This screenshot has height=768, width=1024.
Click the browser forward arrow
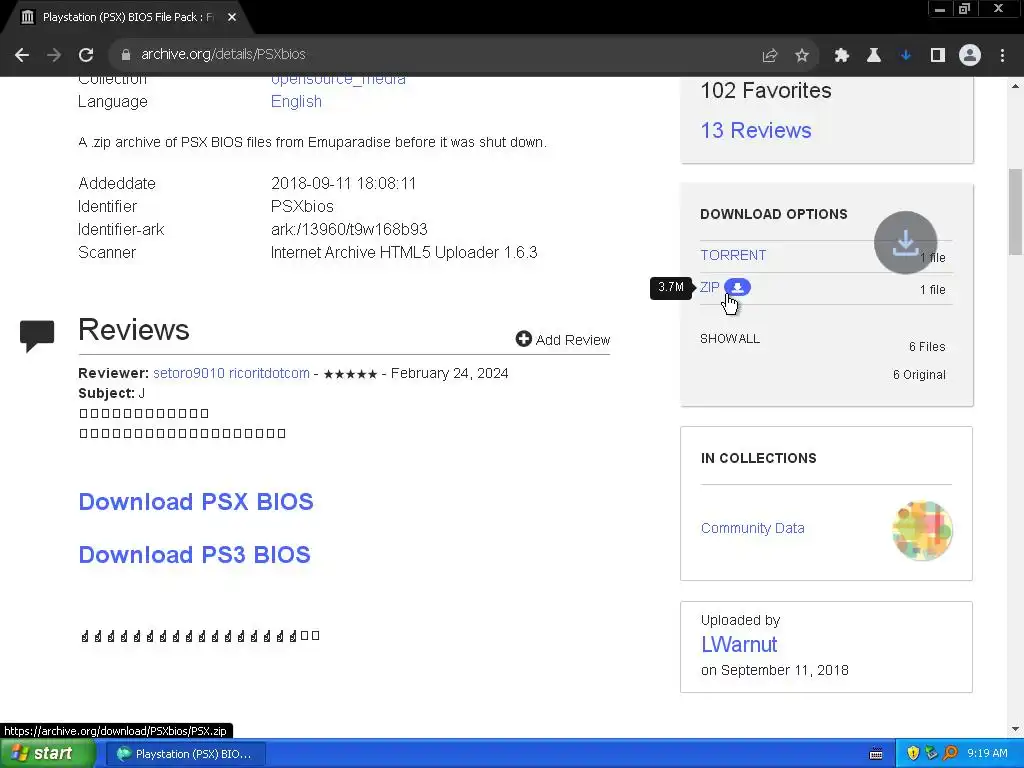pyautogui.click(x=54, y=55)
